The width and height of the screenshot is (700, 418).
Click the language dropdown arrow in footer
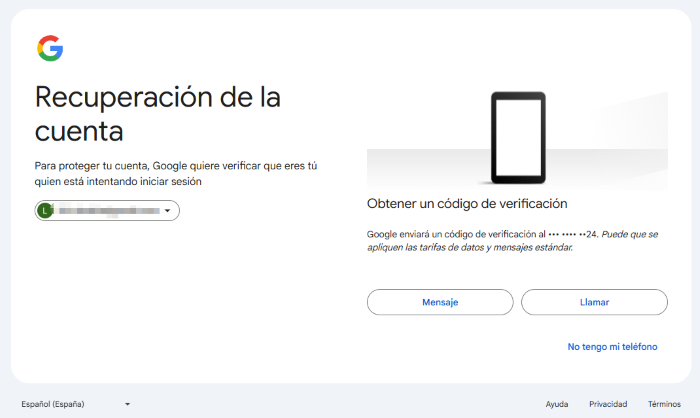click(128, 404)
